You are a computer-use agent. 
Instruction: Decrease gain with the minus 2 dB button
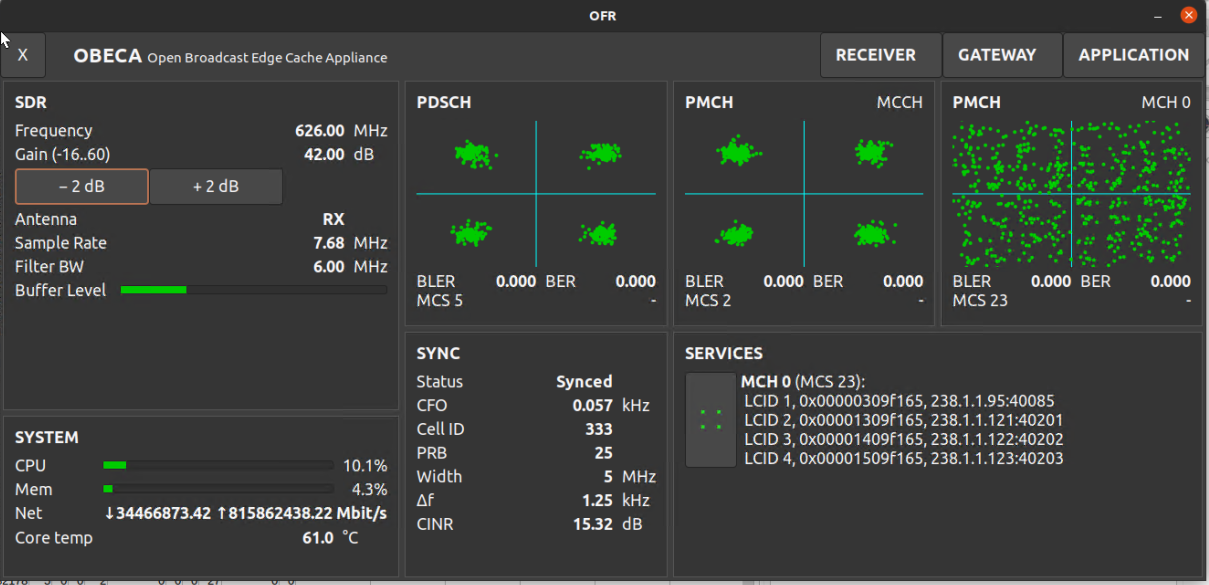[81, 186]
